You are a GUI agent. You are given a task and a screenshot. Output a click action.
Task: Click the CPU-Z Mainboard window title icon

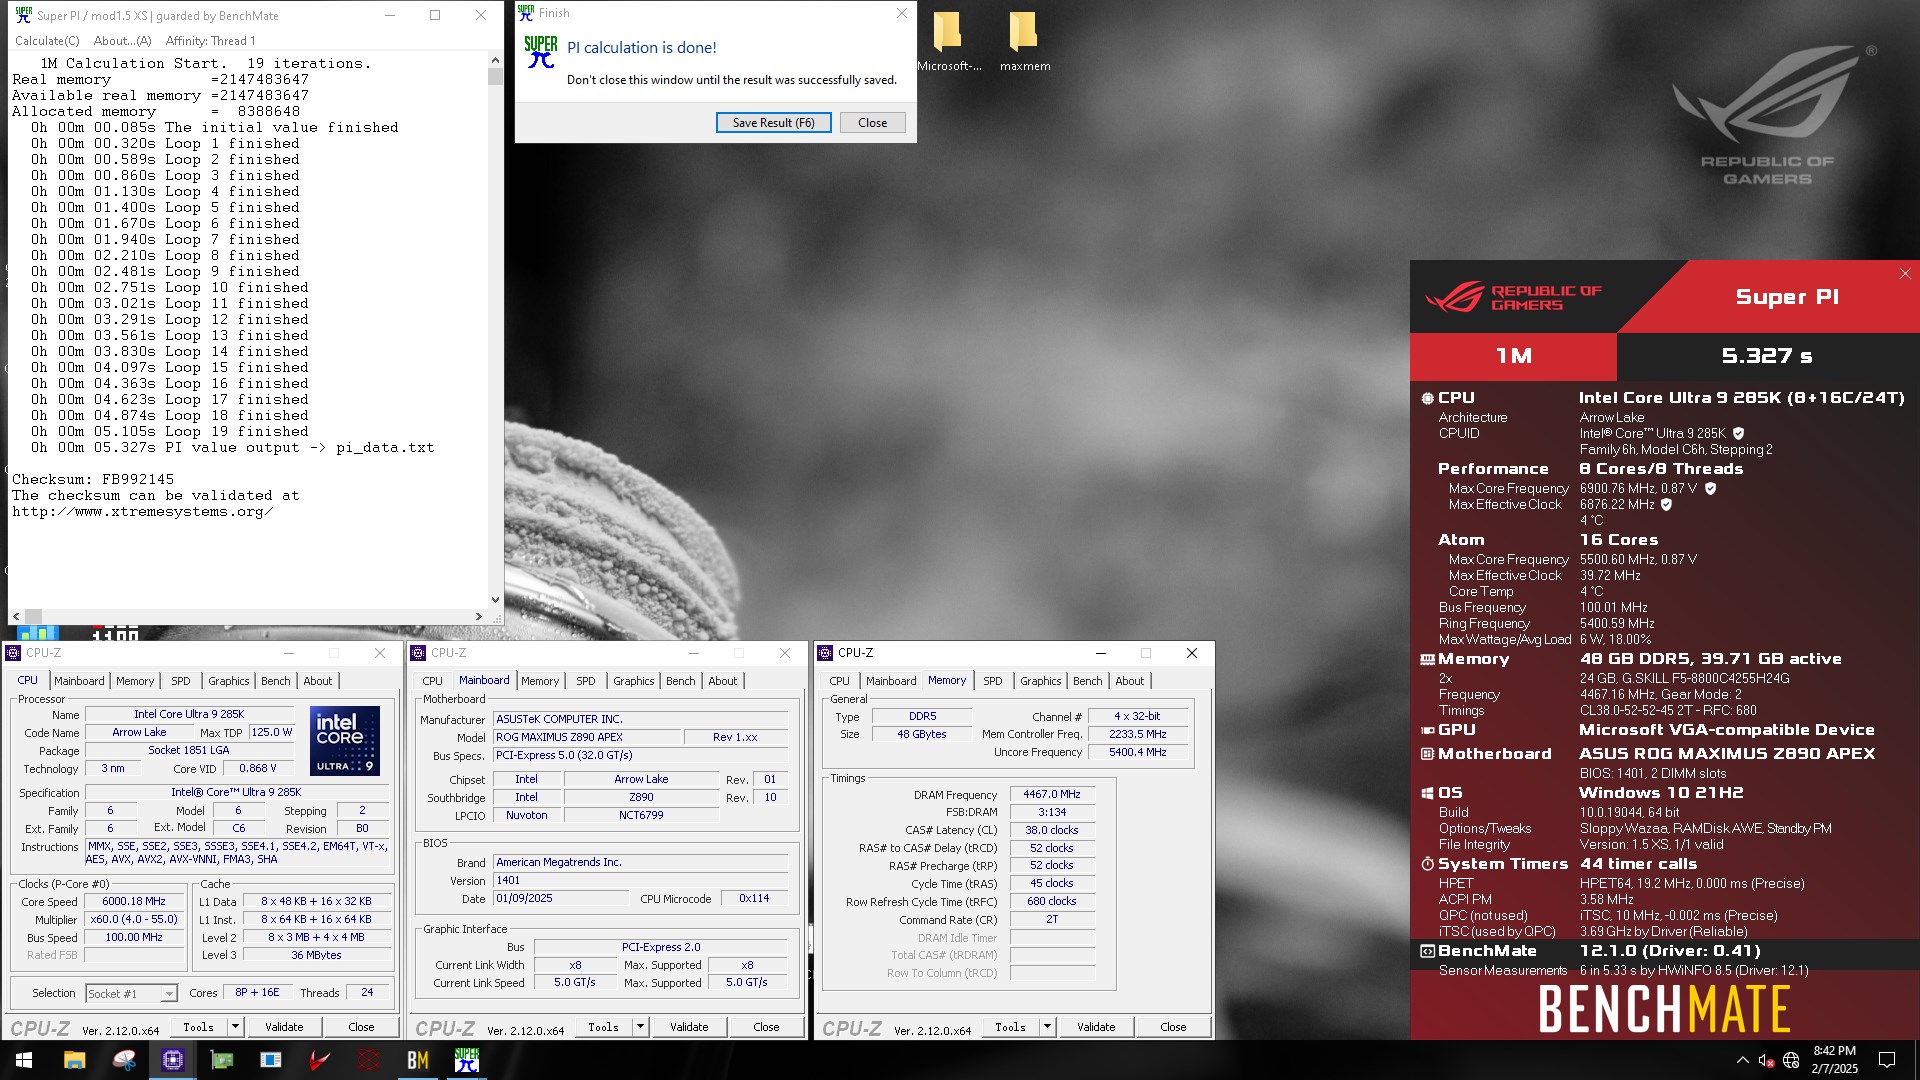418,653
